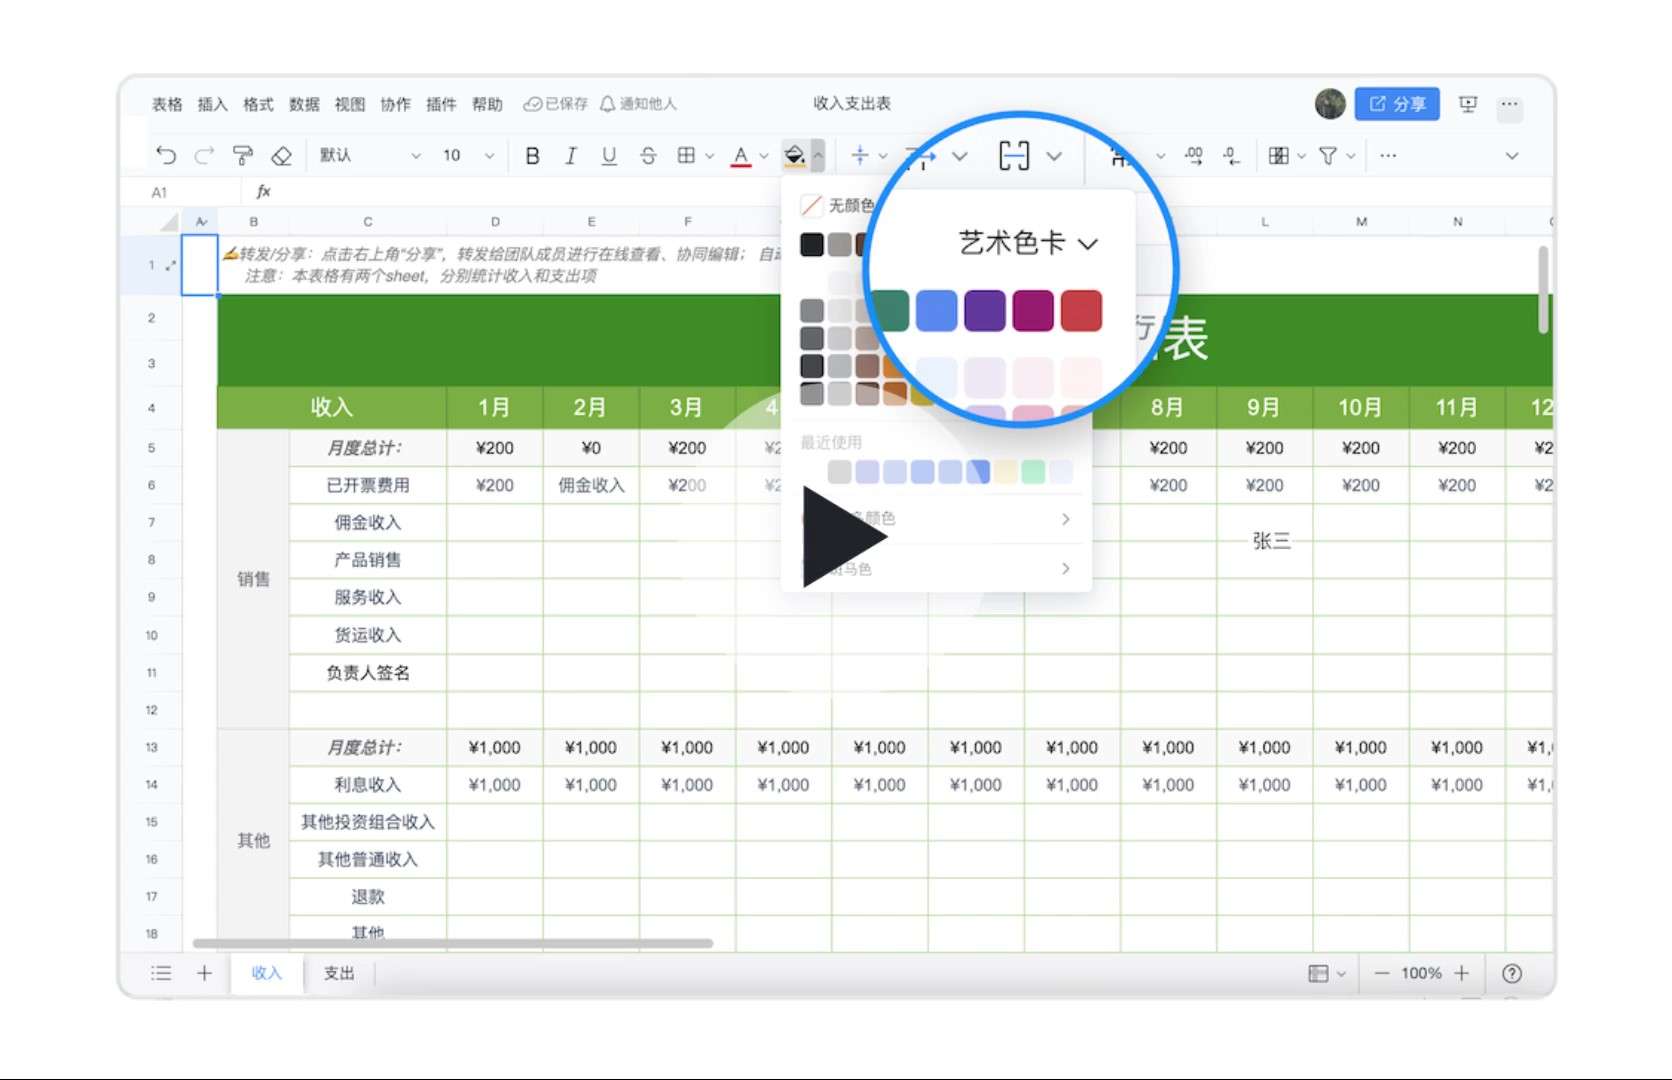Open the font color dropdown arrow

[x=764, y=156]
